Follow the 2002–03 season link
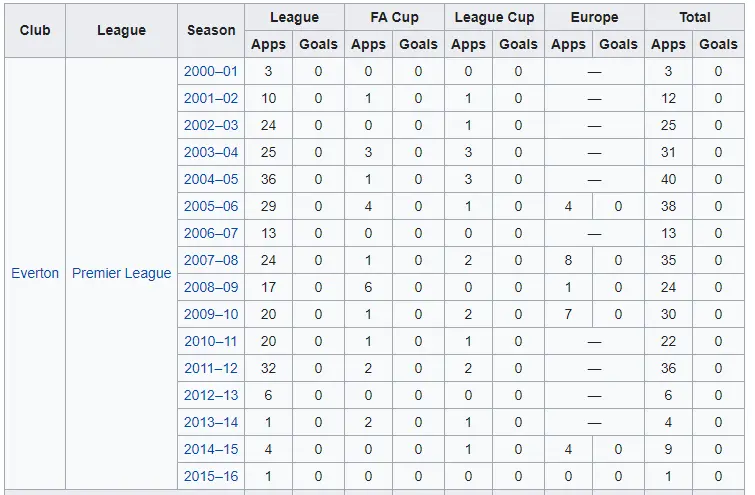The height and width of the screenshot is (495, 755). click(211, 126)
